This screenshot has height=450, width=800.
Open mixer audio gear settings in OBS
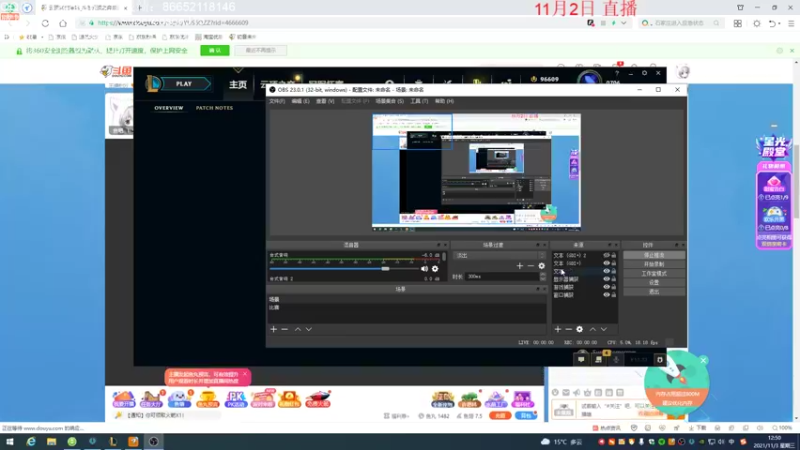(x=435, y=268)
